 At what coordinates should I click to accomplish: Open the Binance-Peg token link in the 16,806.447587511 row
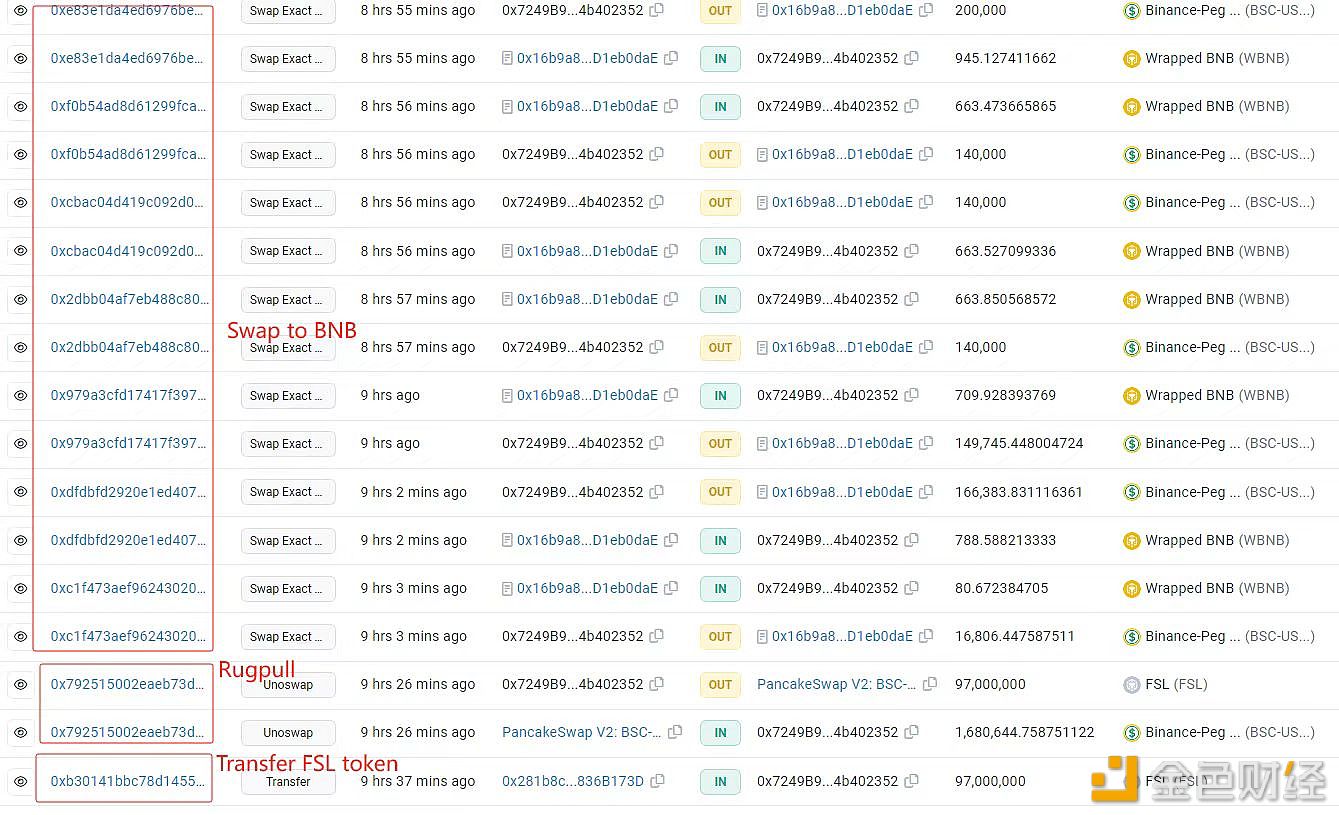tap(1230, 637)
